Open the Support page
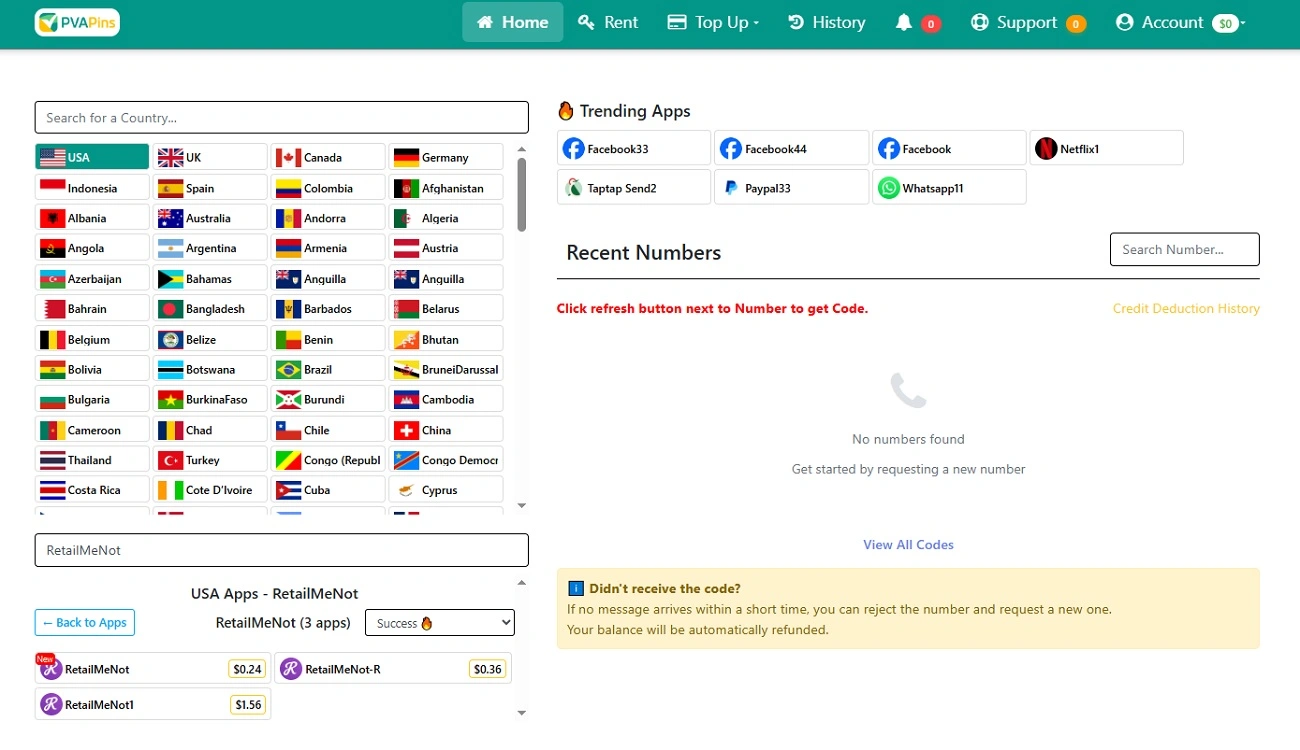 tap(1027, 22)
